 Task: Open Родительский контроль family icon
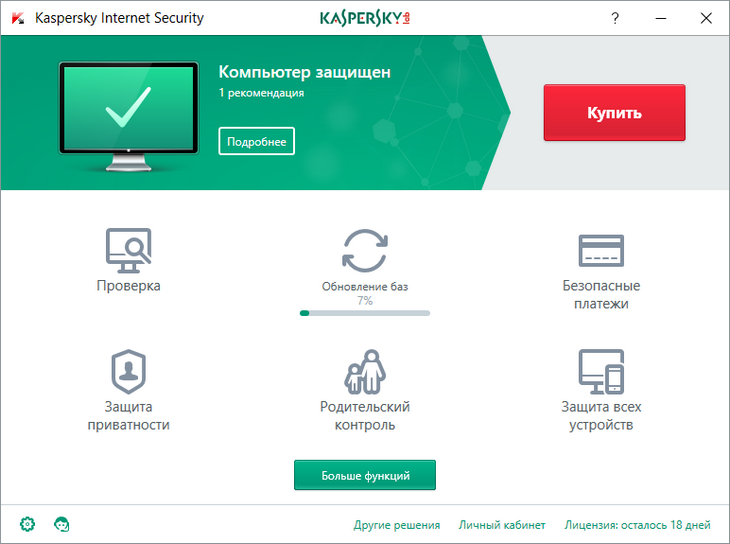364,372
